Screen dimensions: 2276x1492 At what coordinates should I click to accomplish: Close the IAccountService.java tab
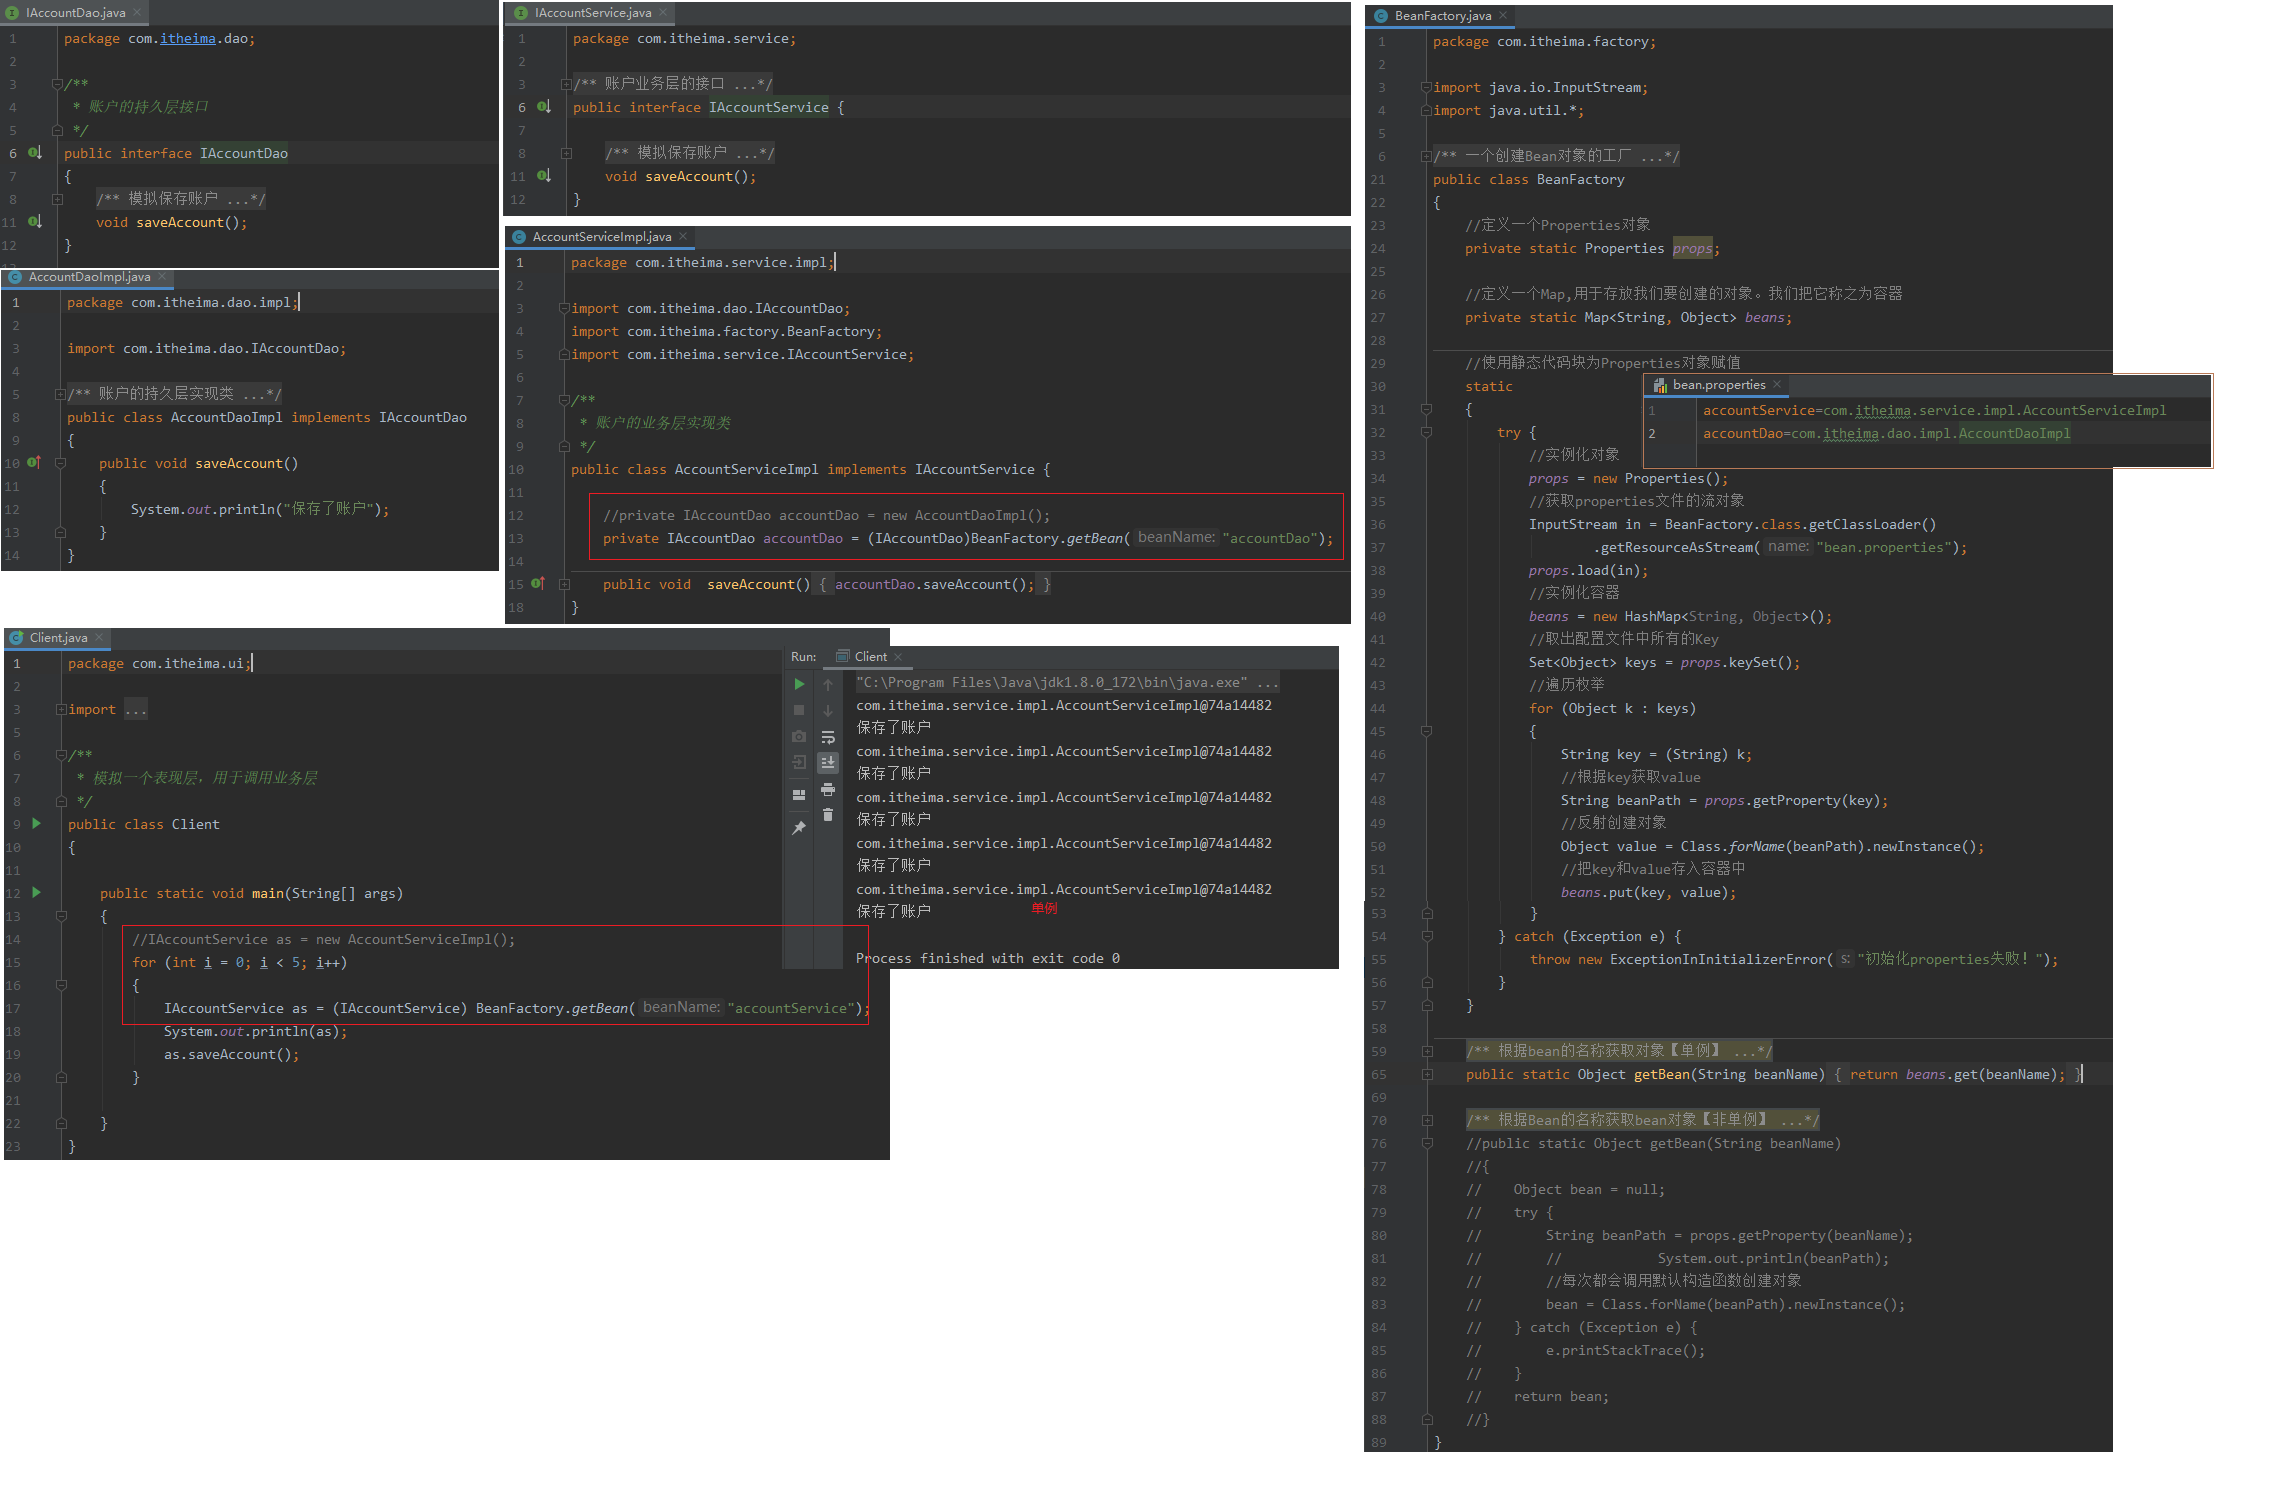point(663,13)
